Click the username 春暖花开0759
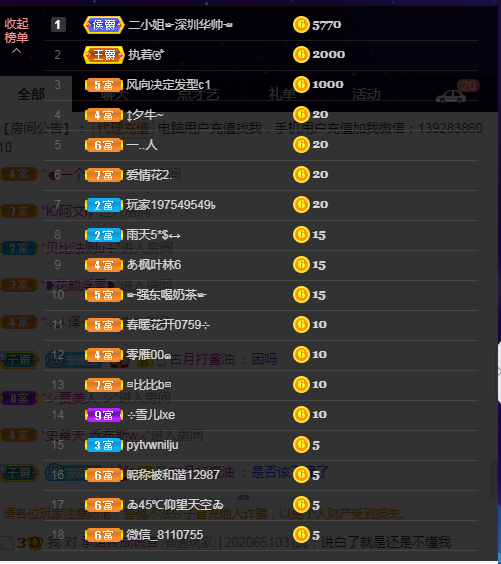This screenshot has width=501, height=564. [x=168, y=325]
